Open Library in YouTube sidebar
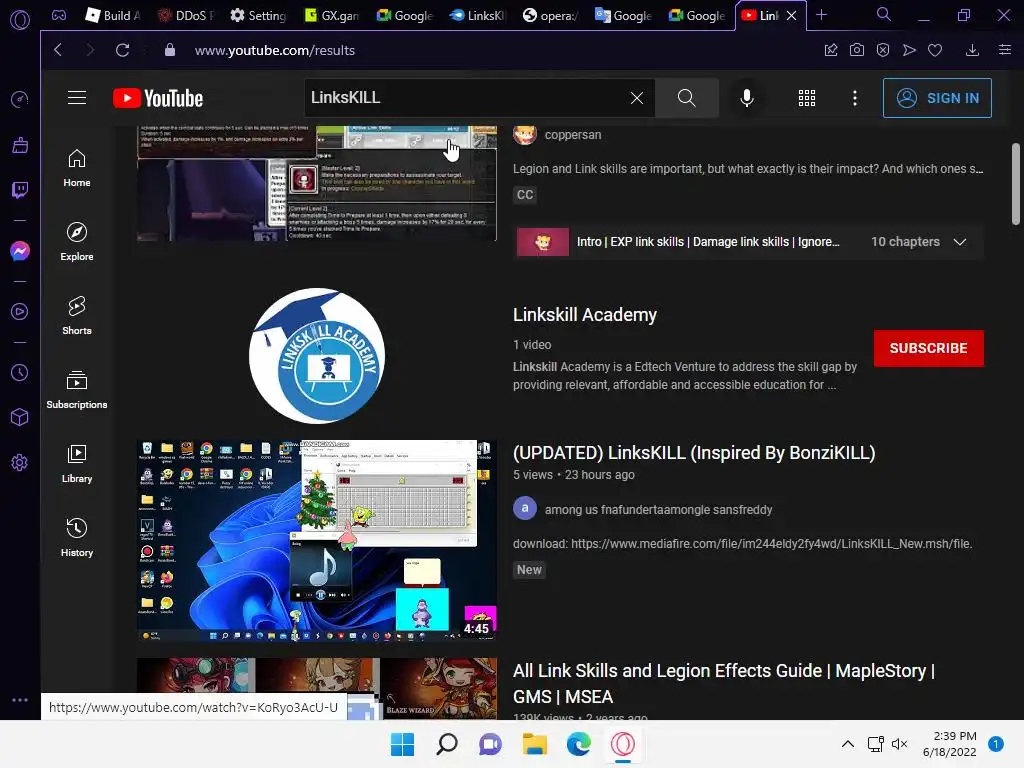Viewport: 1024px width, 768px height. pyautogui.click(x=77, y=464)
